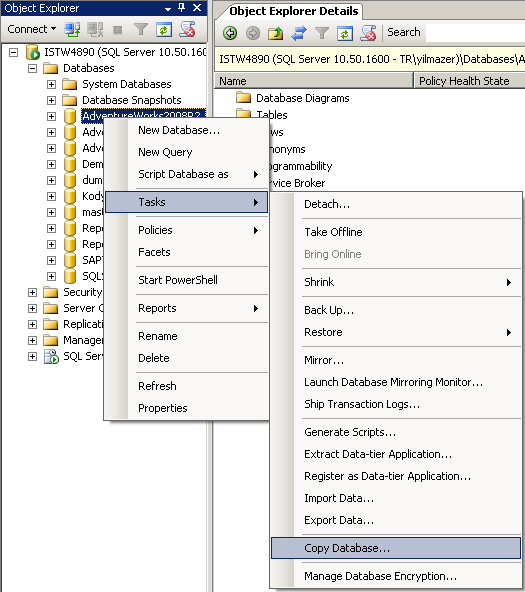Sort by the Name column header
This screenshot has height=592, width=525.
[x=314, y=81]
